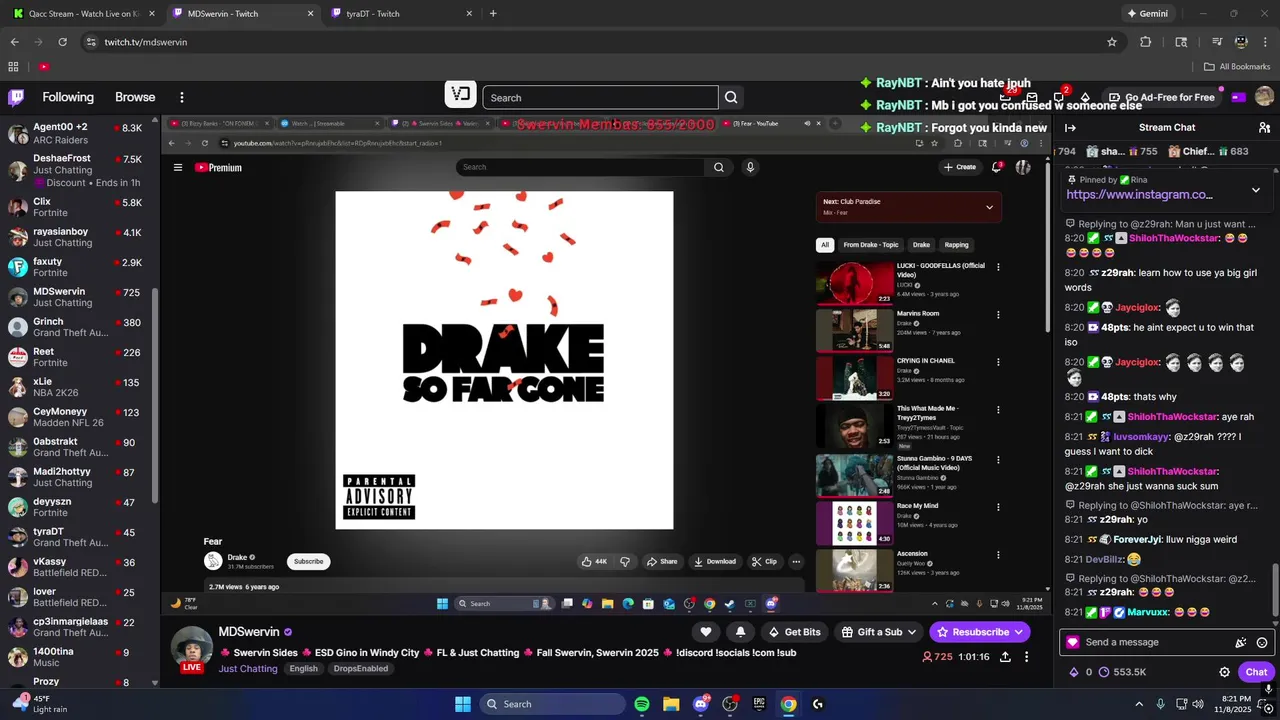Open the Just Chatting category link
Viewport: 1280px width, 720px height.
pyautogui.click(x=248, y=669)
